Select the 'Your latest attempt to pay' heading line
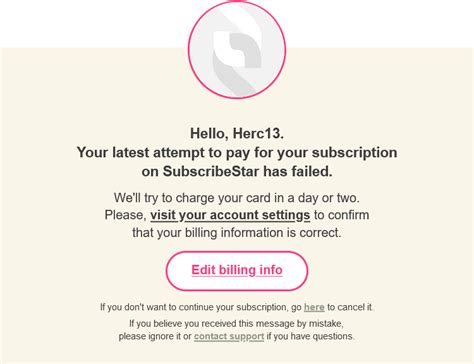Image resolution: width=474 pixels, height=364 pixels. (x=237, y=153)
